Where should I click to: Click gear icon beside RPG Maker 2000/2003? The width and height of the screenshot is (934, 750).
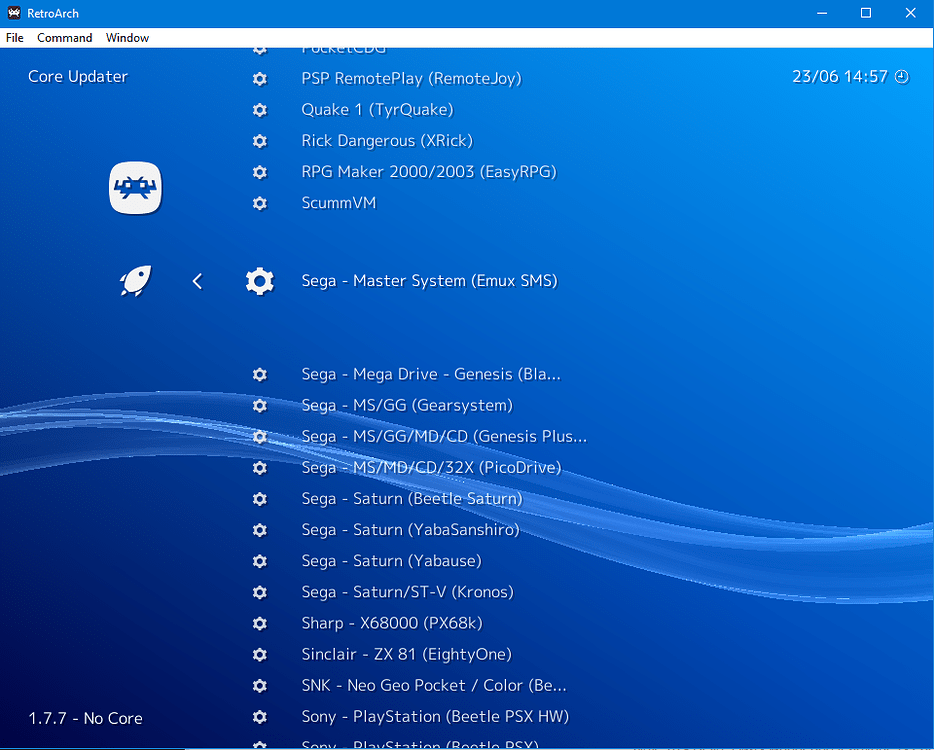point(260,172)
